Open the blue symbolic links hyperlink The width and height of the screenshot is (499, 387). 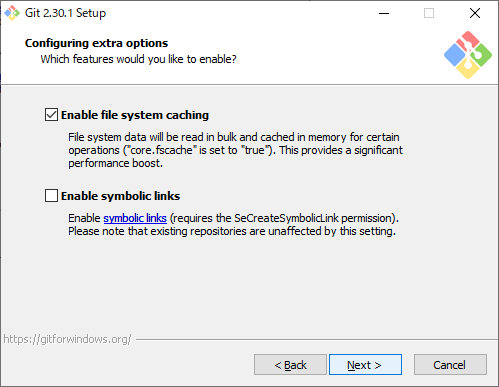pos(135,218)
